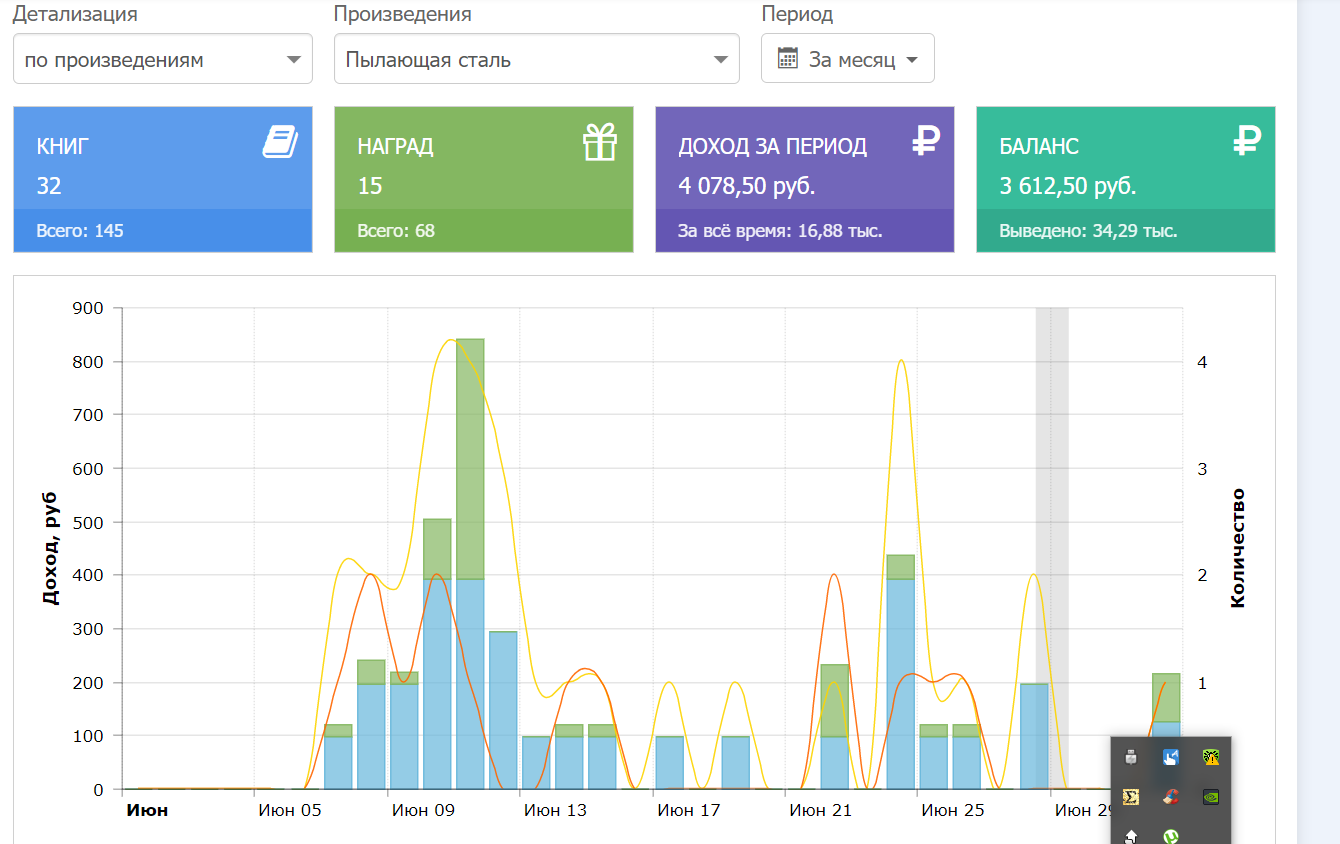Click the USB safely remove hardware icon
1340x844 pixels.
1131,758
